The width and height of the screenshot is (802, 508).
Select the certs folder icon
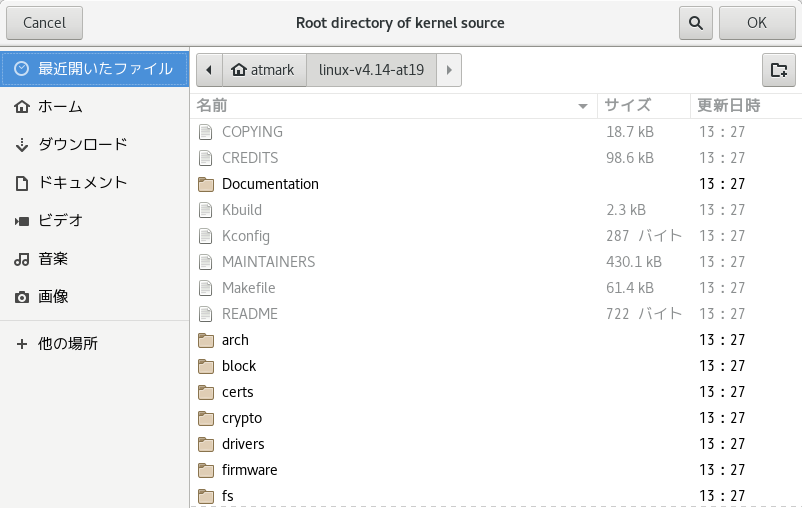click(206, 392)
